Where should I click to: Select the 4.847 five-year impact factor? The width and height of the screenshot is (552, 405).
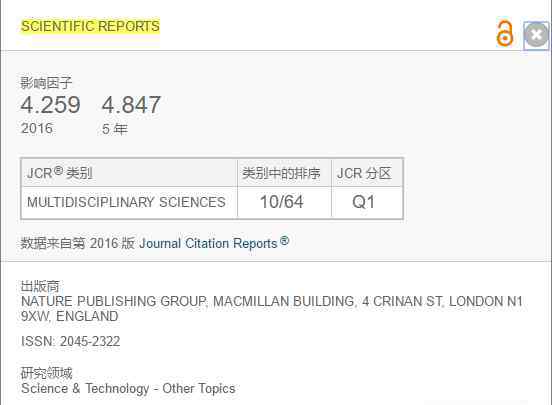click(x=131, y=105)
